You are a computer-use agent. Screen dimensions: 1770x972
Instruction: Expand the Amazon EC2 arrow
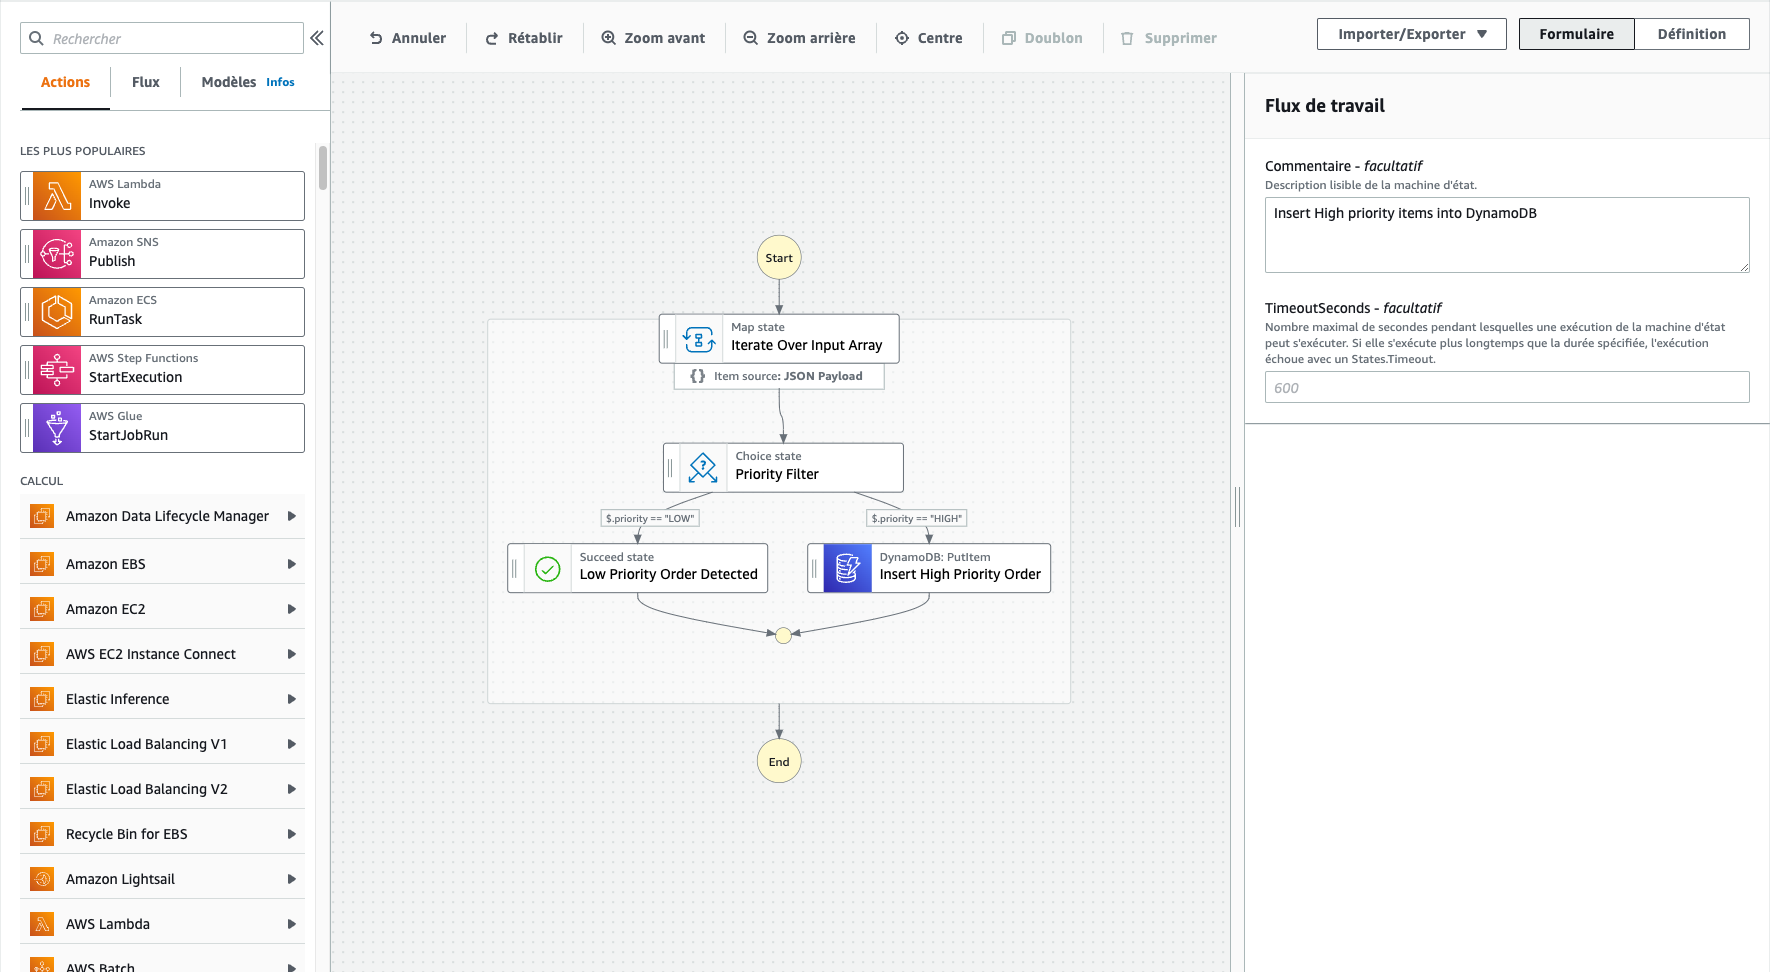pyautogui.click(x=292, y=609)
